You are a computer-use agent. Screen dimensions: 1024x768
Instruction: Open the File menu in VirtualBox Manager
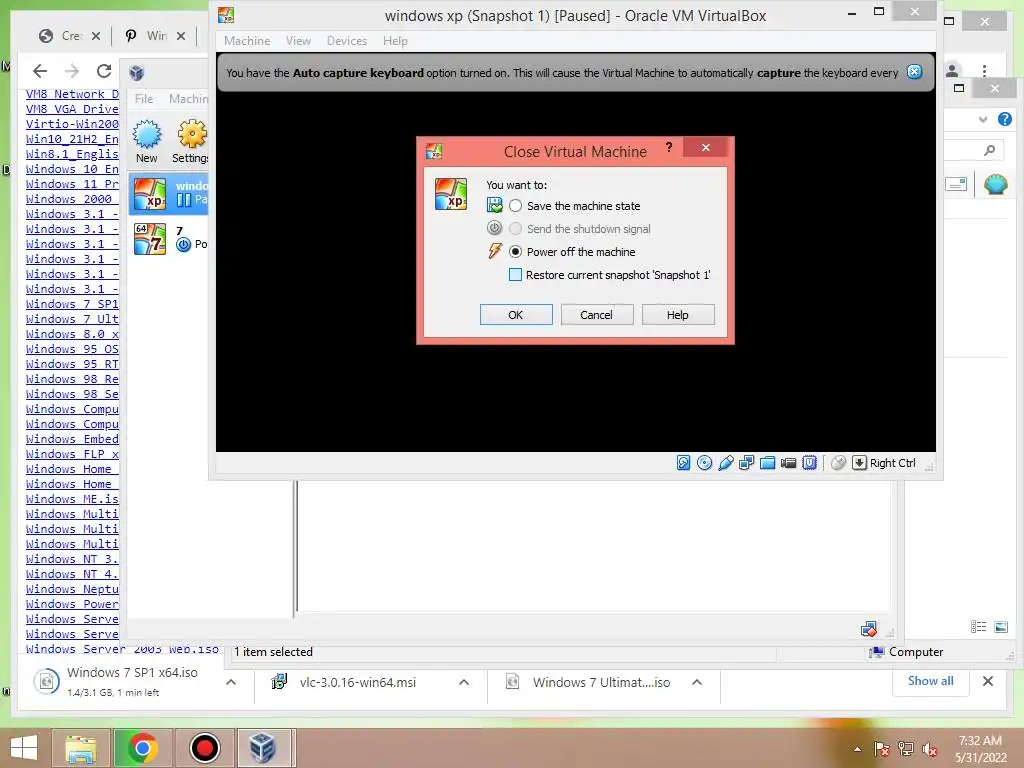[x=144, y=99]
